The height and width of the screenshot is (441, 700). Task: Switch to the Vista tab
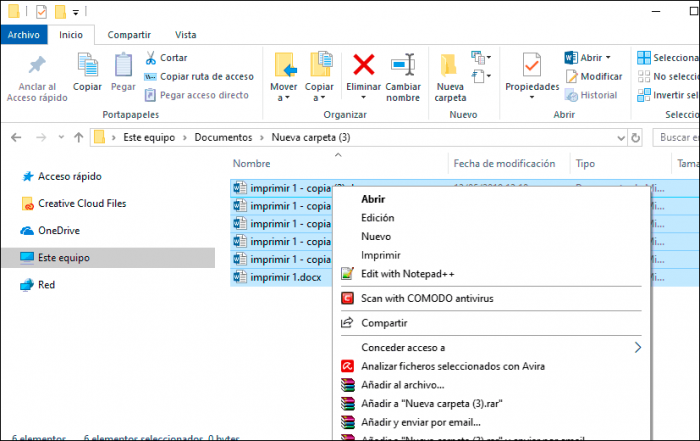186,35
